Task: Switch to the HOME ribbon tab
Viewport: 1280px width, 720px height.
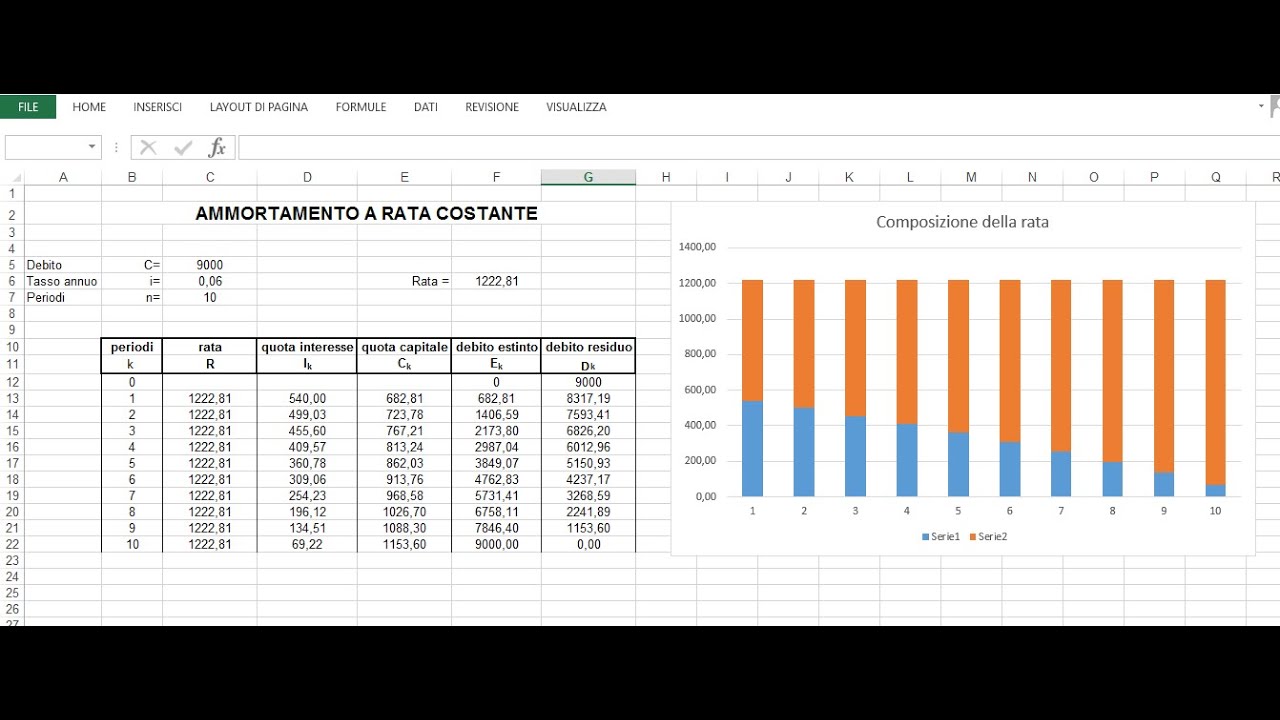Action: [x=89, y=107]
